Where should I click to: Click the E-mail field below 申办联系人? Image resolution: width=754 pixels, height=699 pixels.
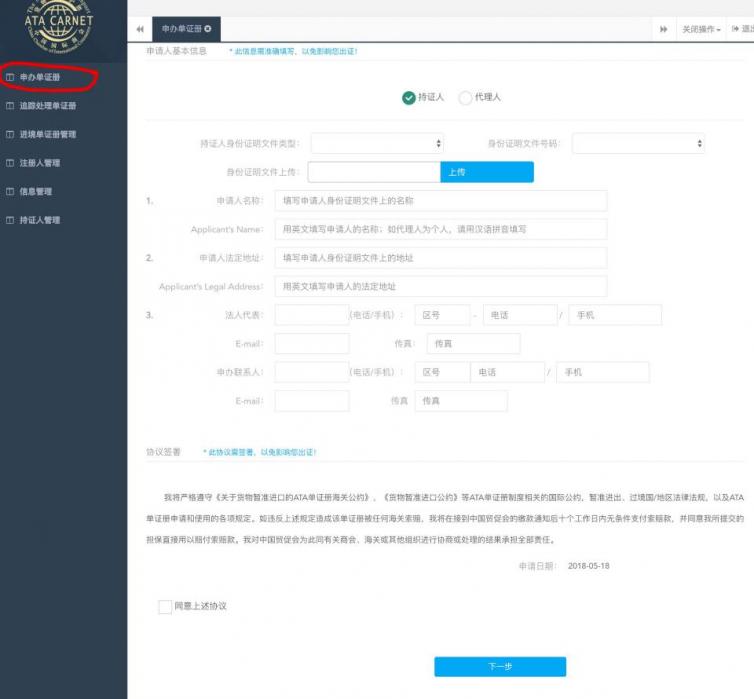[x=312, y=401]
